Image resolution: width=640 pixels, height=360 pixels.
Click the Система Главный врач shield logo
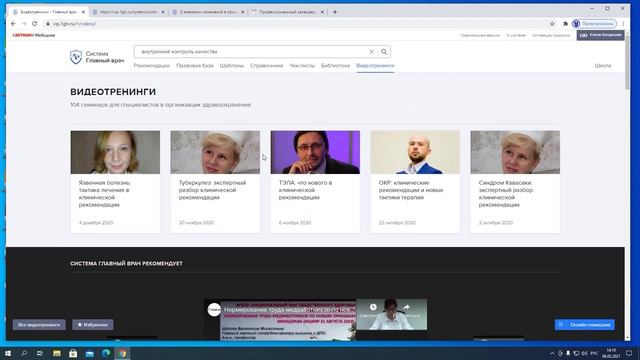pos(76,57)
